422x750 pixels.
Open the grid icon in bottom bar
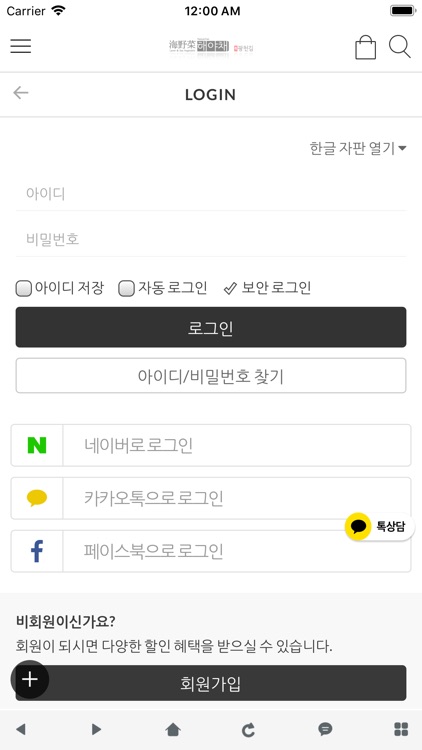click(401, 729)
